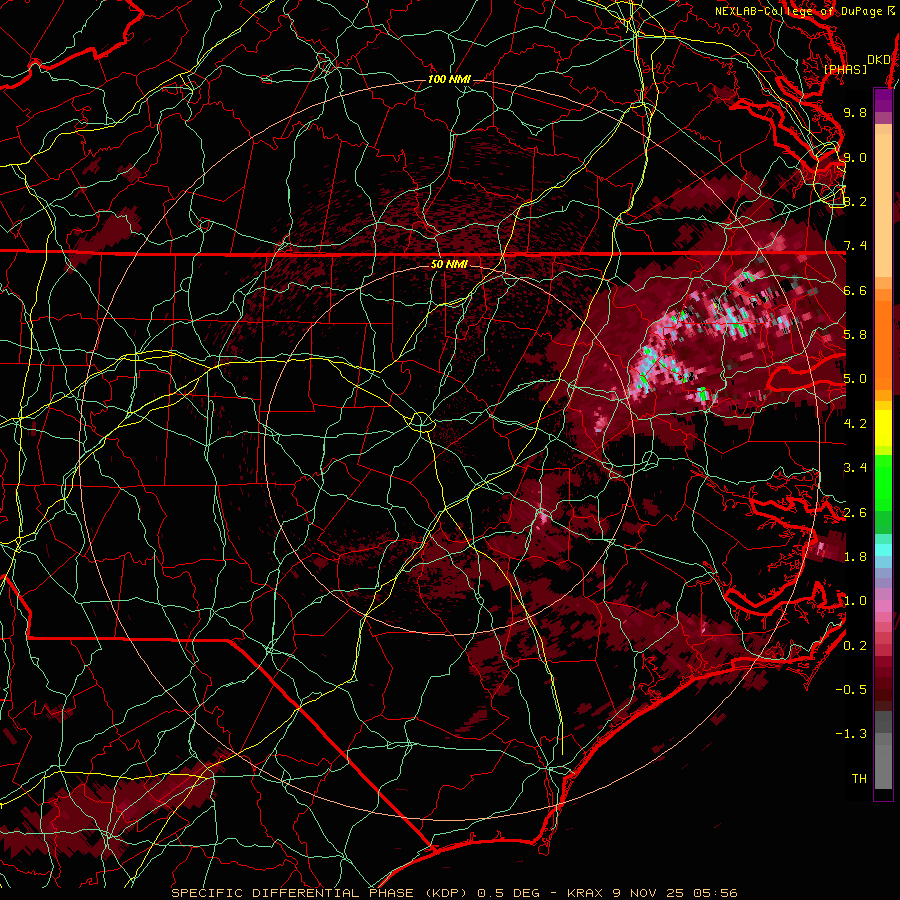900x900 pixels.
Task: Pick the bright green band of color bar
Action: [883, 482]
